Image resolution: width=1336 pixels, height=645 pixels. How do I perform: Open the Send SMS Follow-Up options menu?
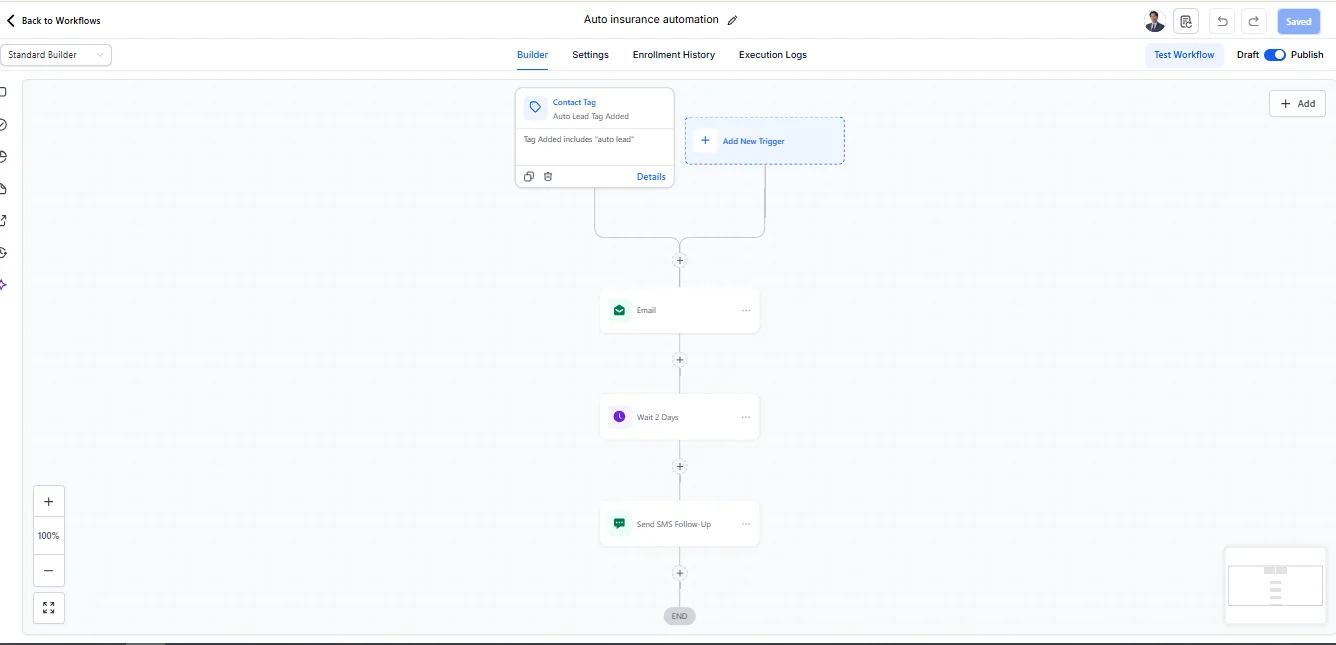click(746, 523)
